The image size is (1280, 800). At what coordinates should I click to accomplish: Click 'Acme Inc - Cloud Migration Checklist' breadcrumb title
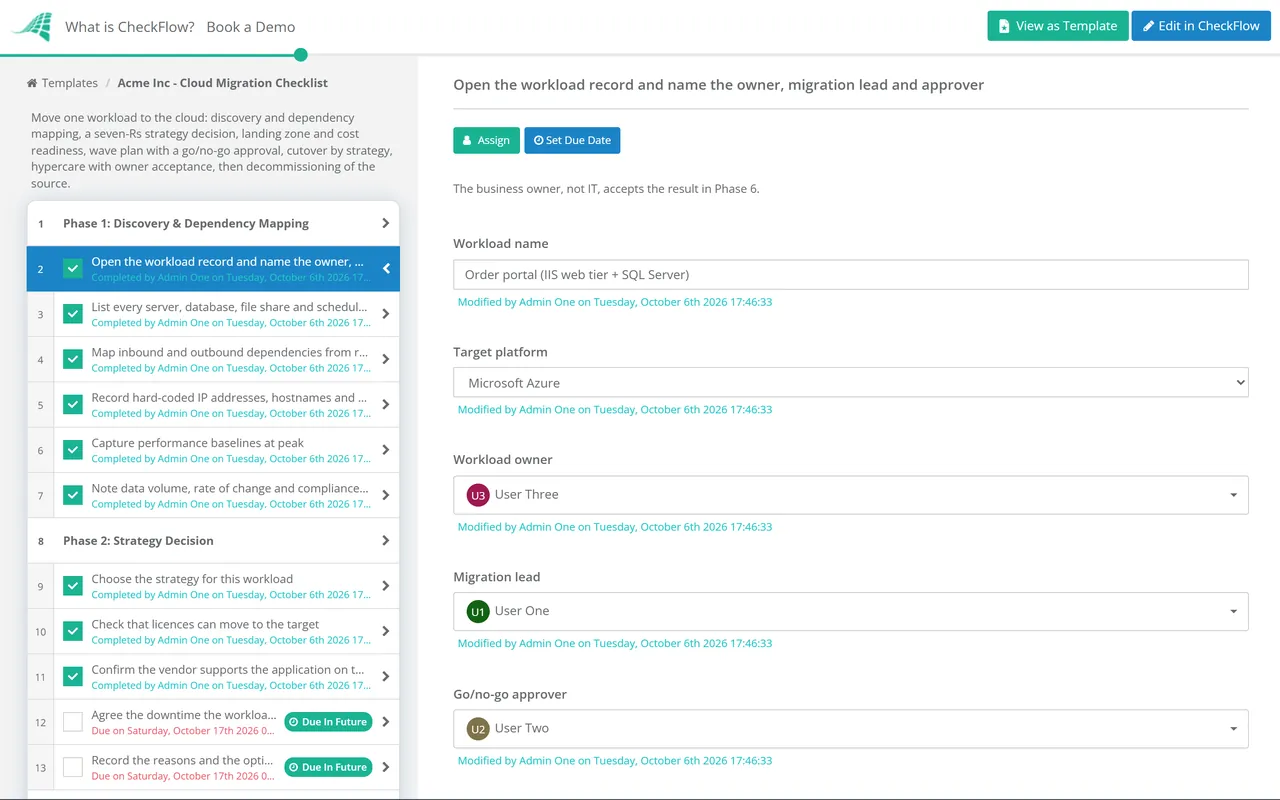223,83
